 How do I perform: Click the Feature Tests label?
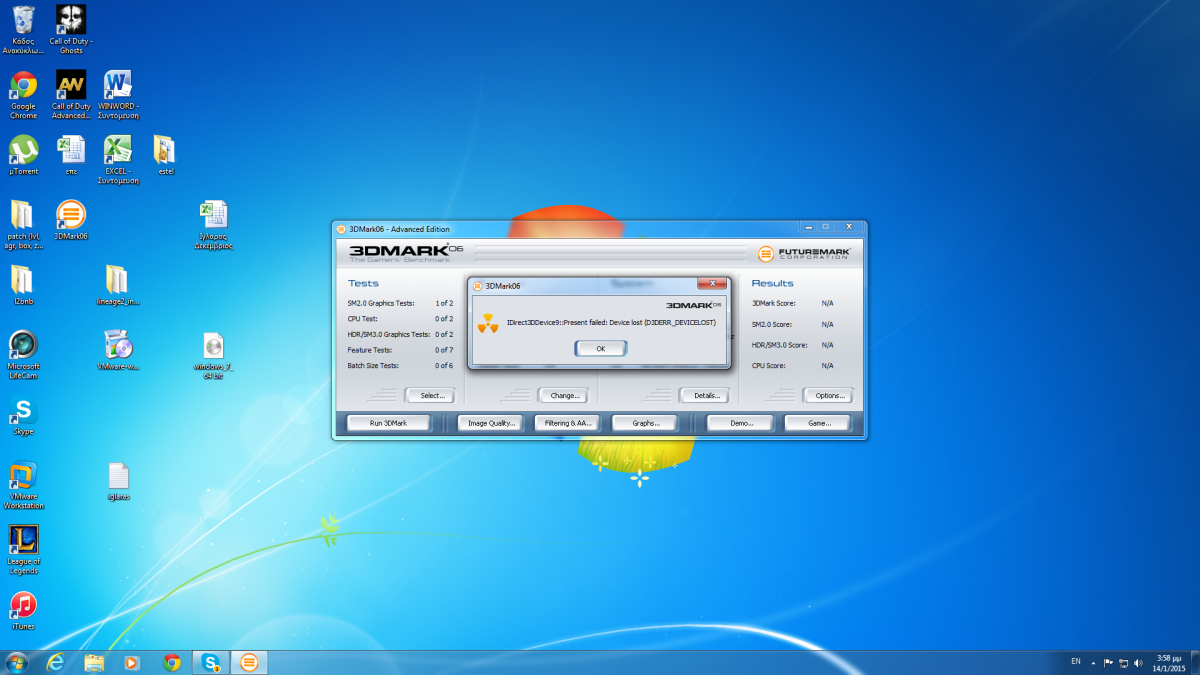(x=370, y=350)
